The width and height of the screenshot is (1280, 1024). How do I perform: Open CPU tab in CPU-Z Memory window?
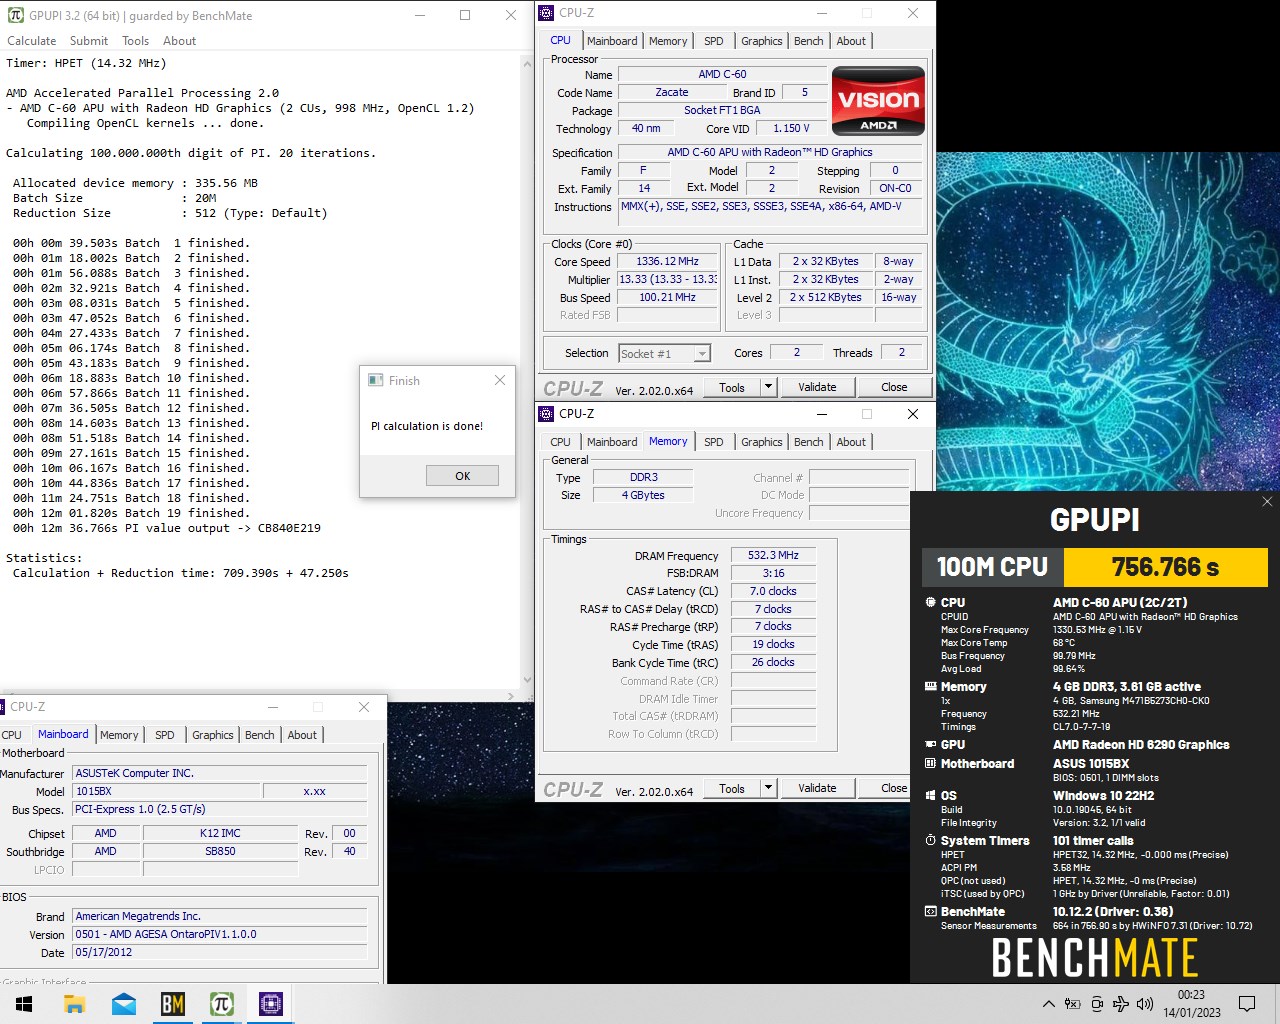click(561, 442)
